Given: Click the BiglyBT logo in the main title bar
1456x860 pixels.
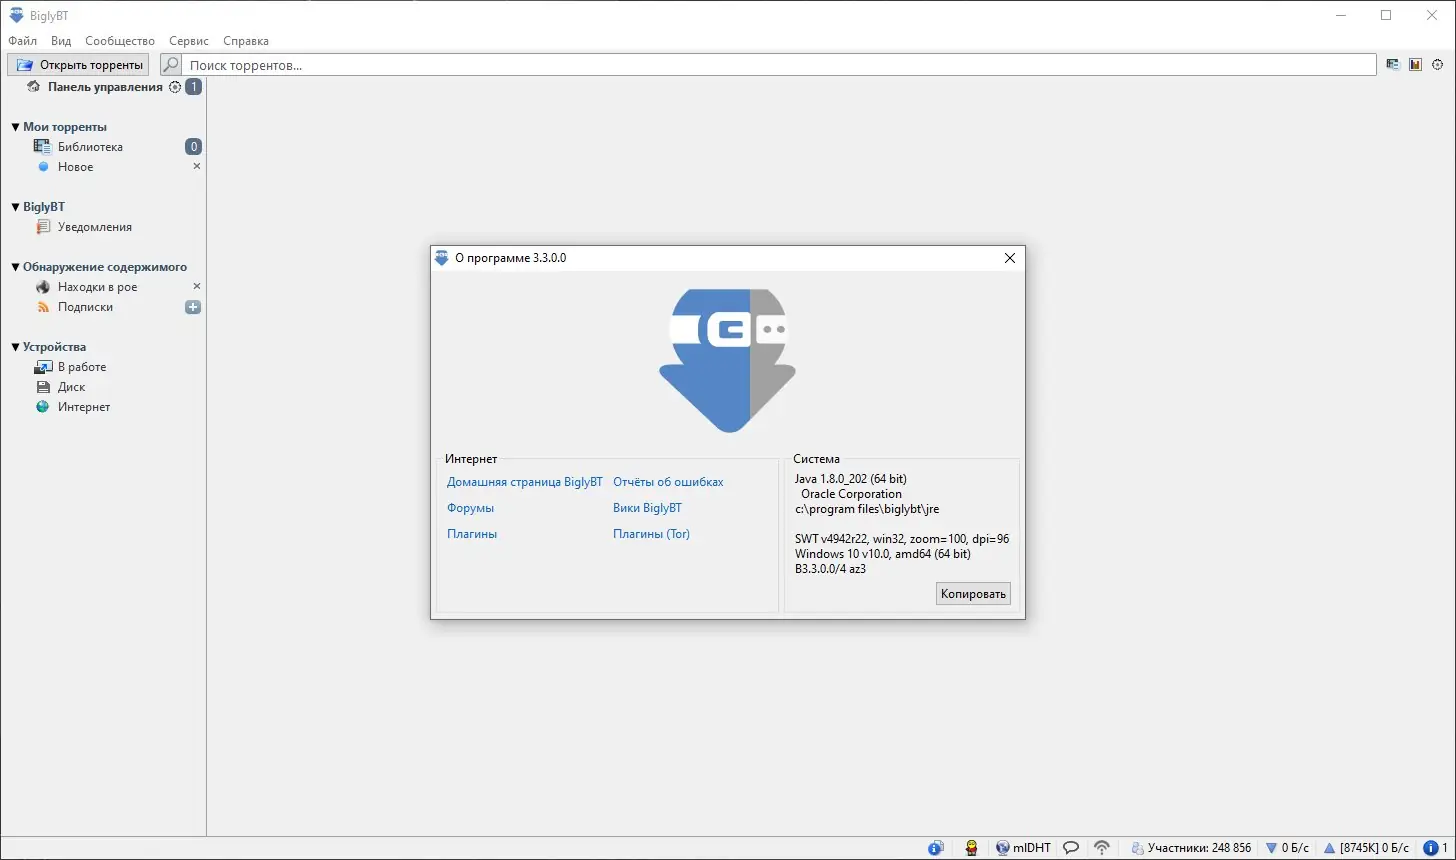Looking at the screenshot, I should click(x=16, y=15).
